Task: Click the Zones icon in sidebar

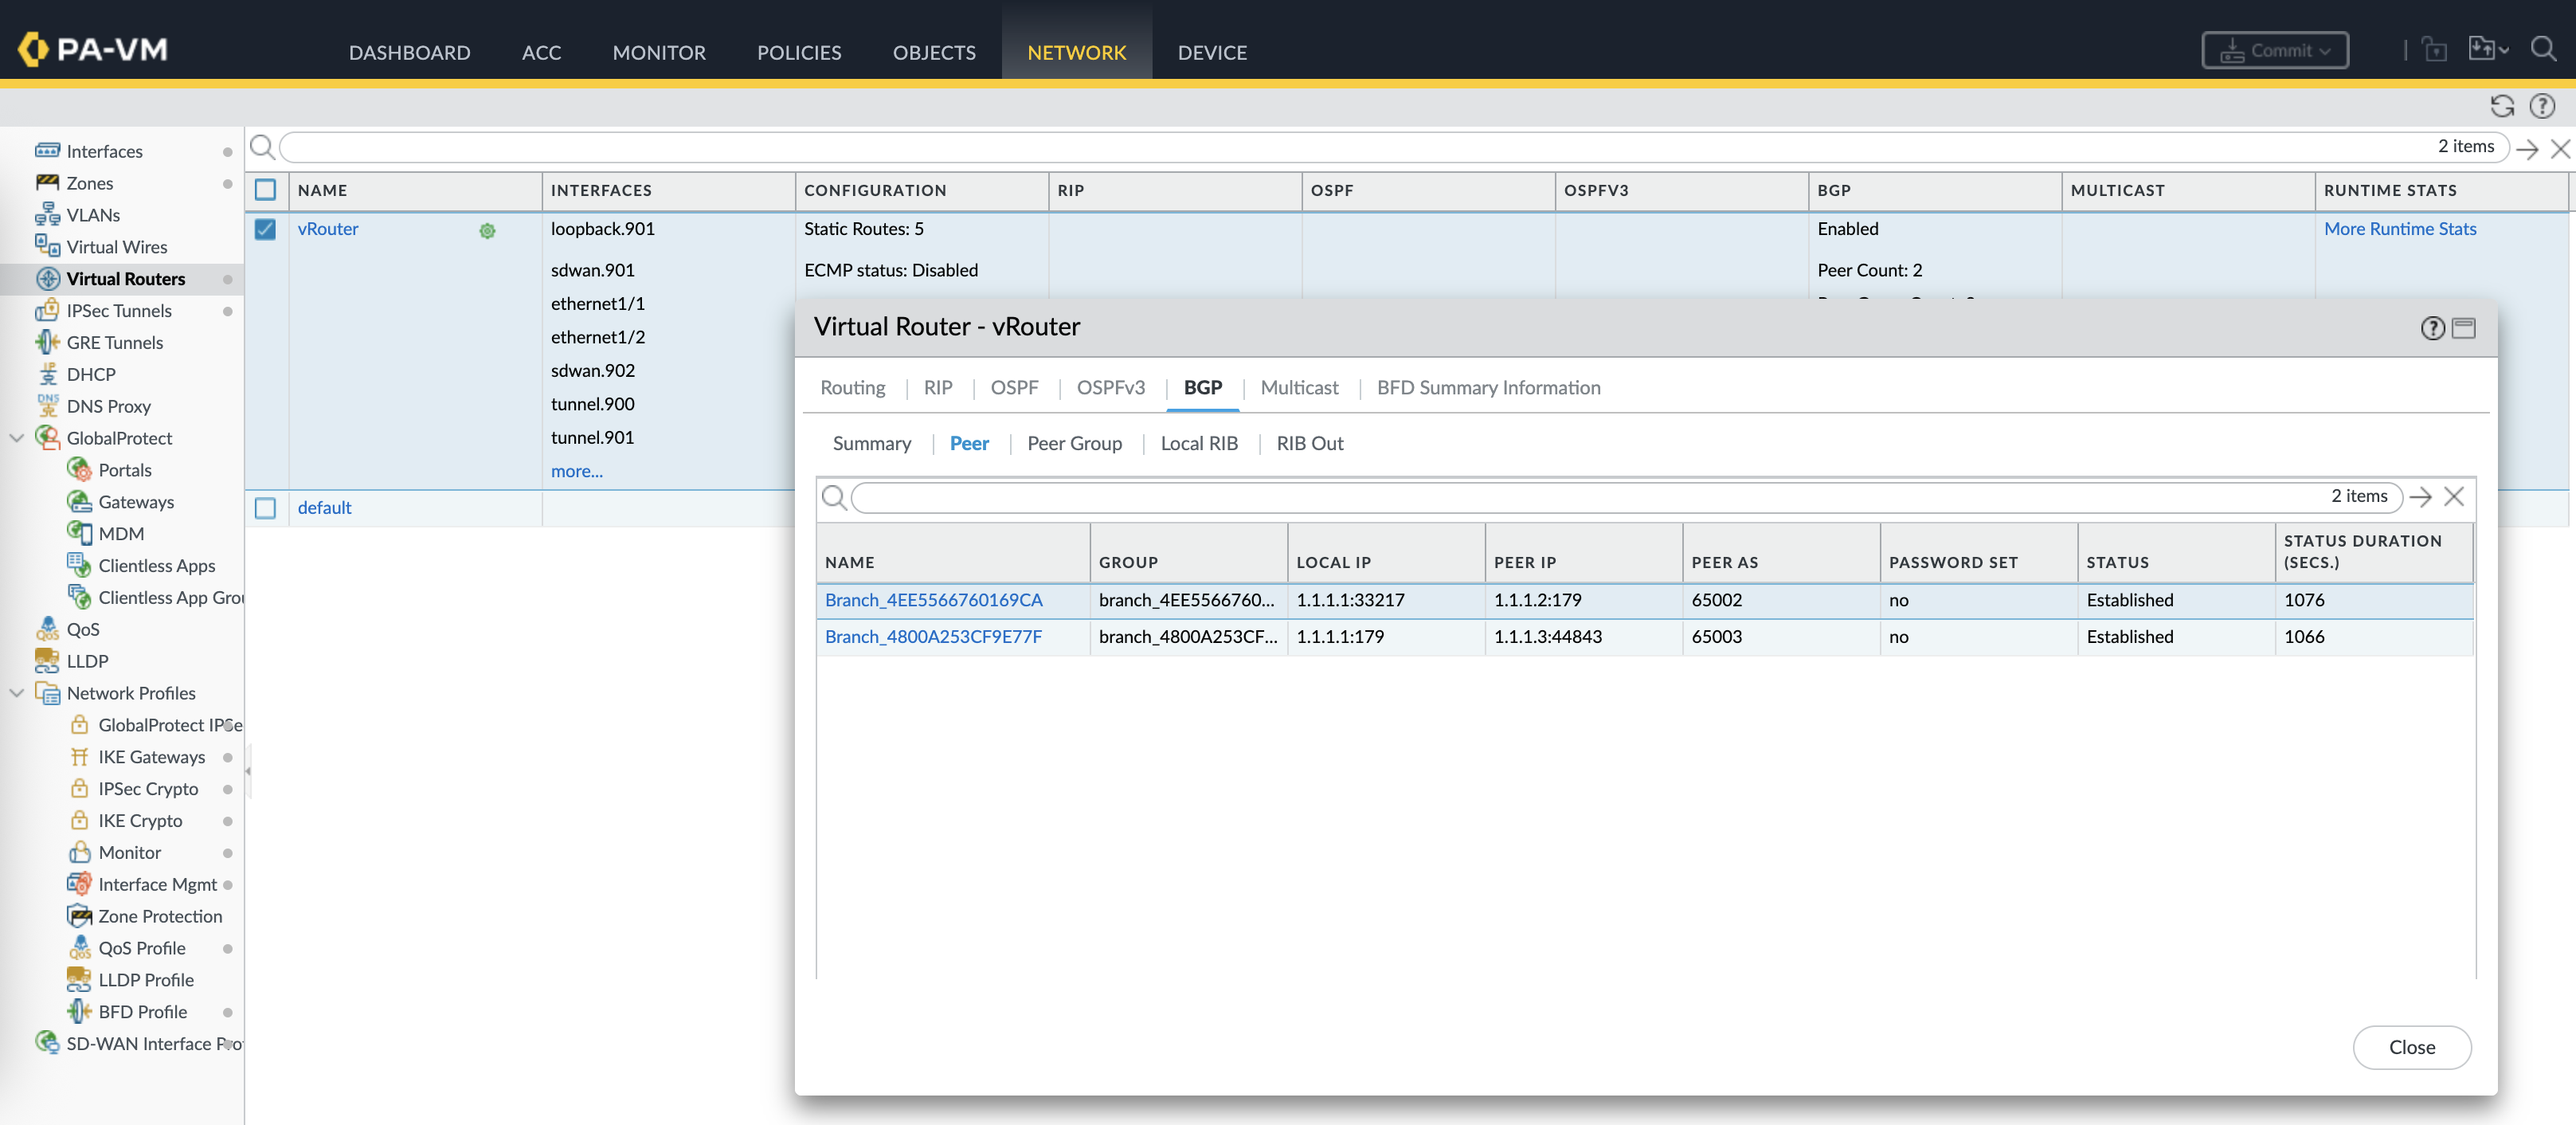Action: tap(47, 183)
